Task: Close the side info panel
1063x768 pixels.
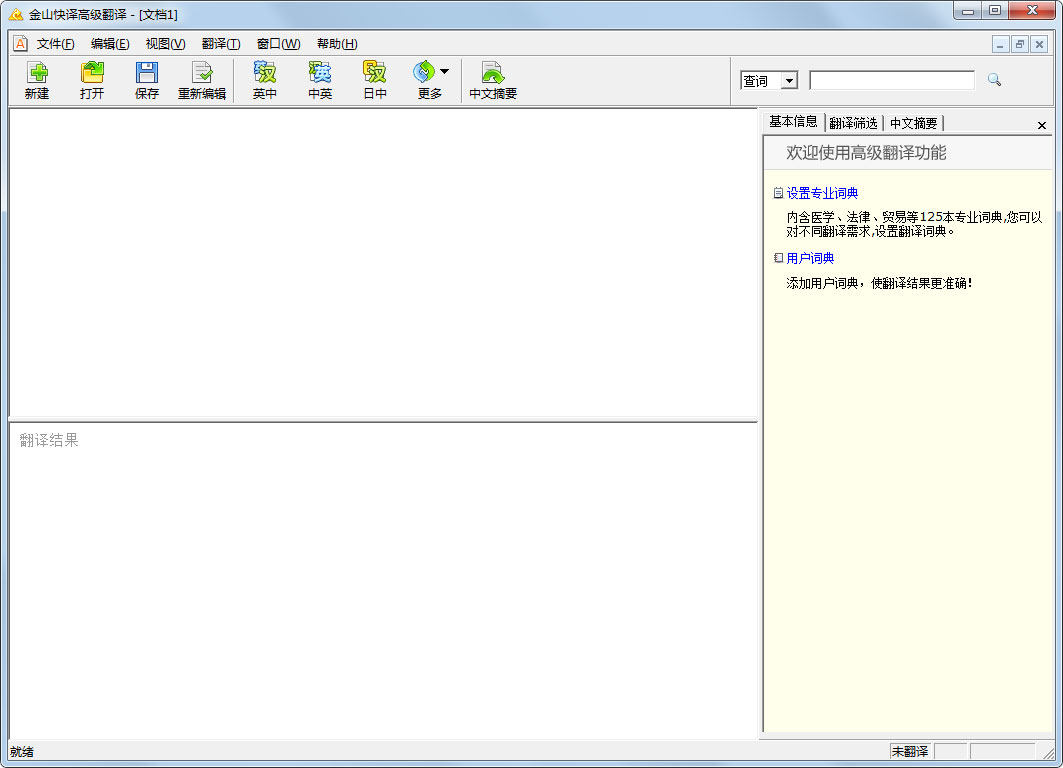Action: [x=1042, y=125]
